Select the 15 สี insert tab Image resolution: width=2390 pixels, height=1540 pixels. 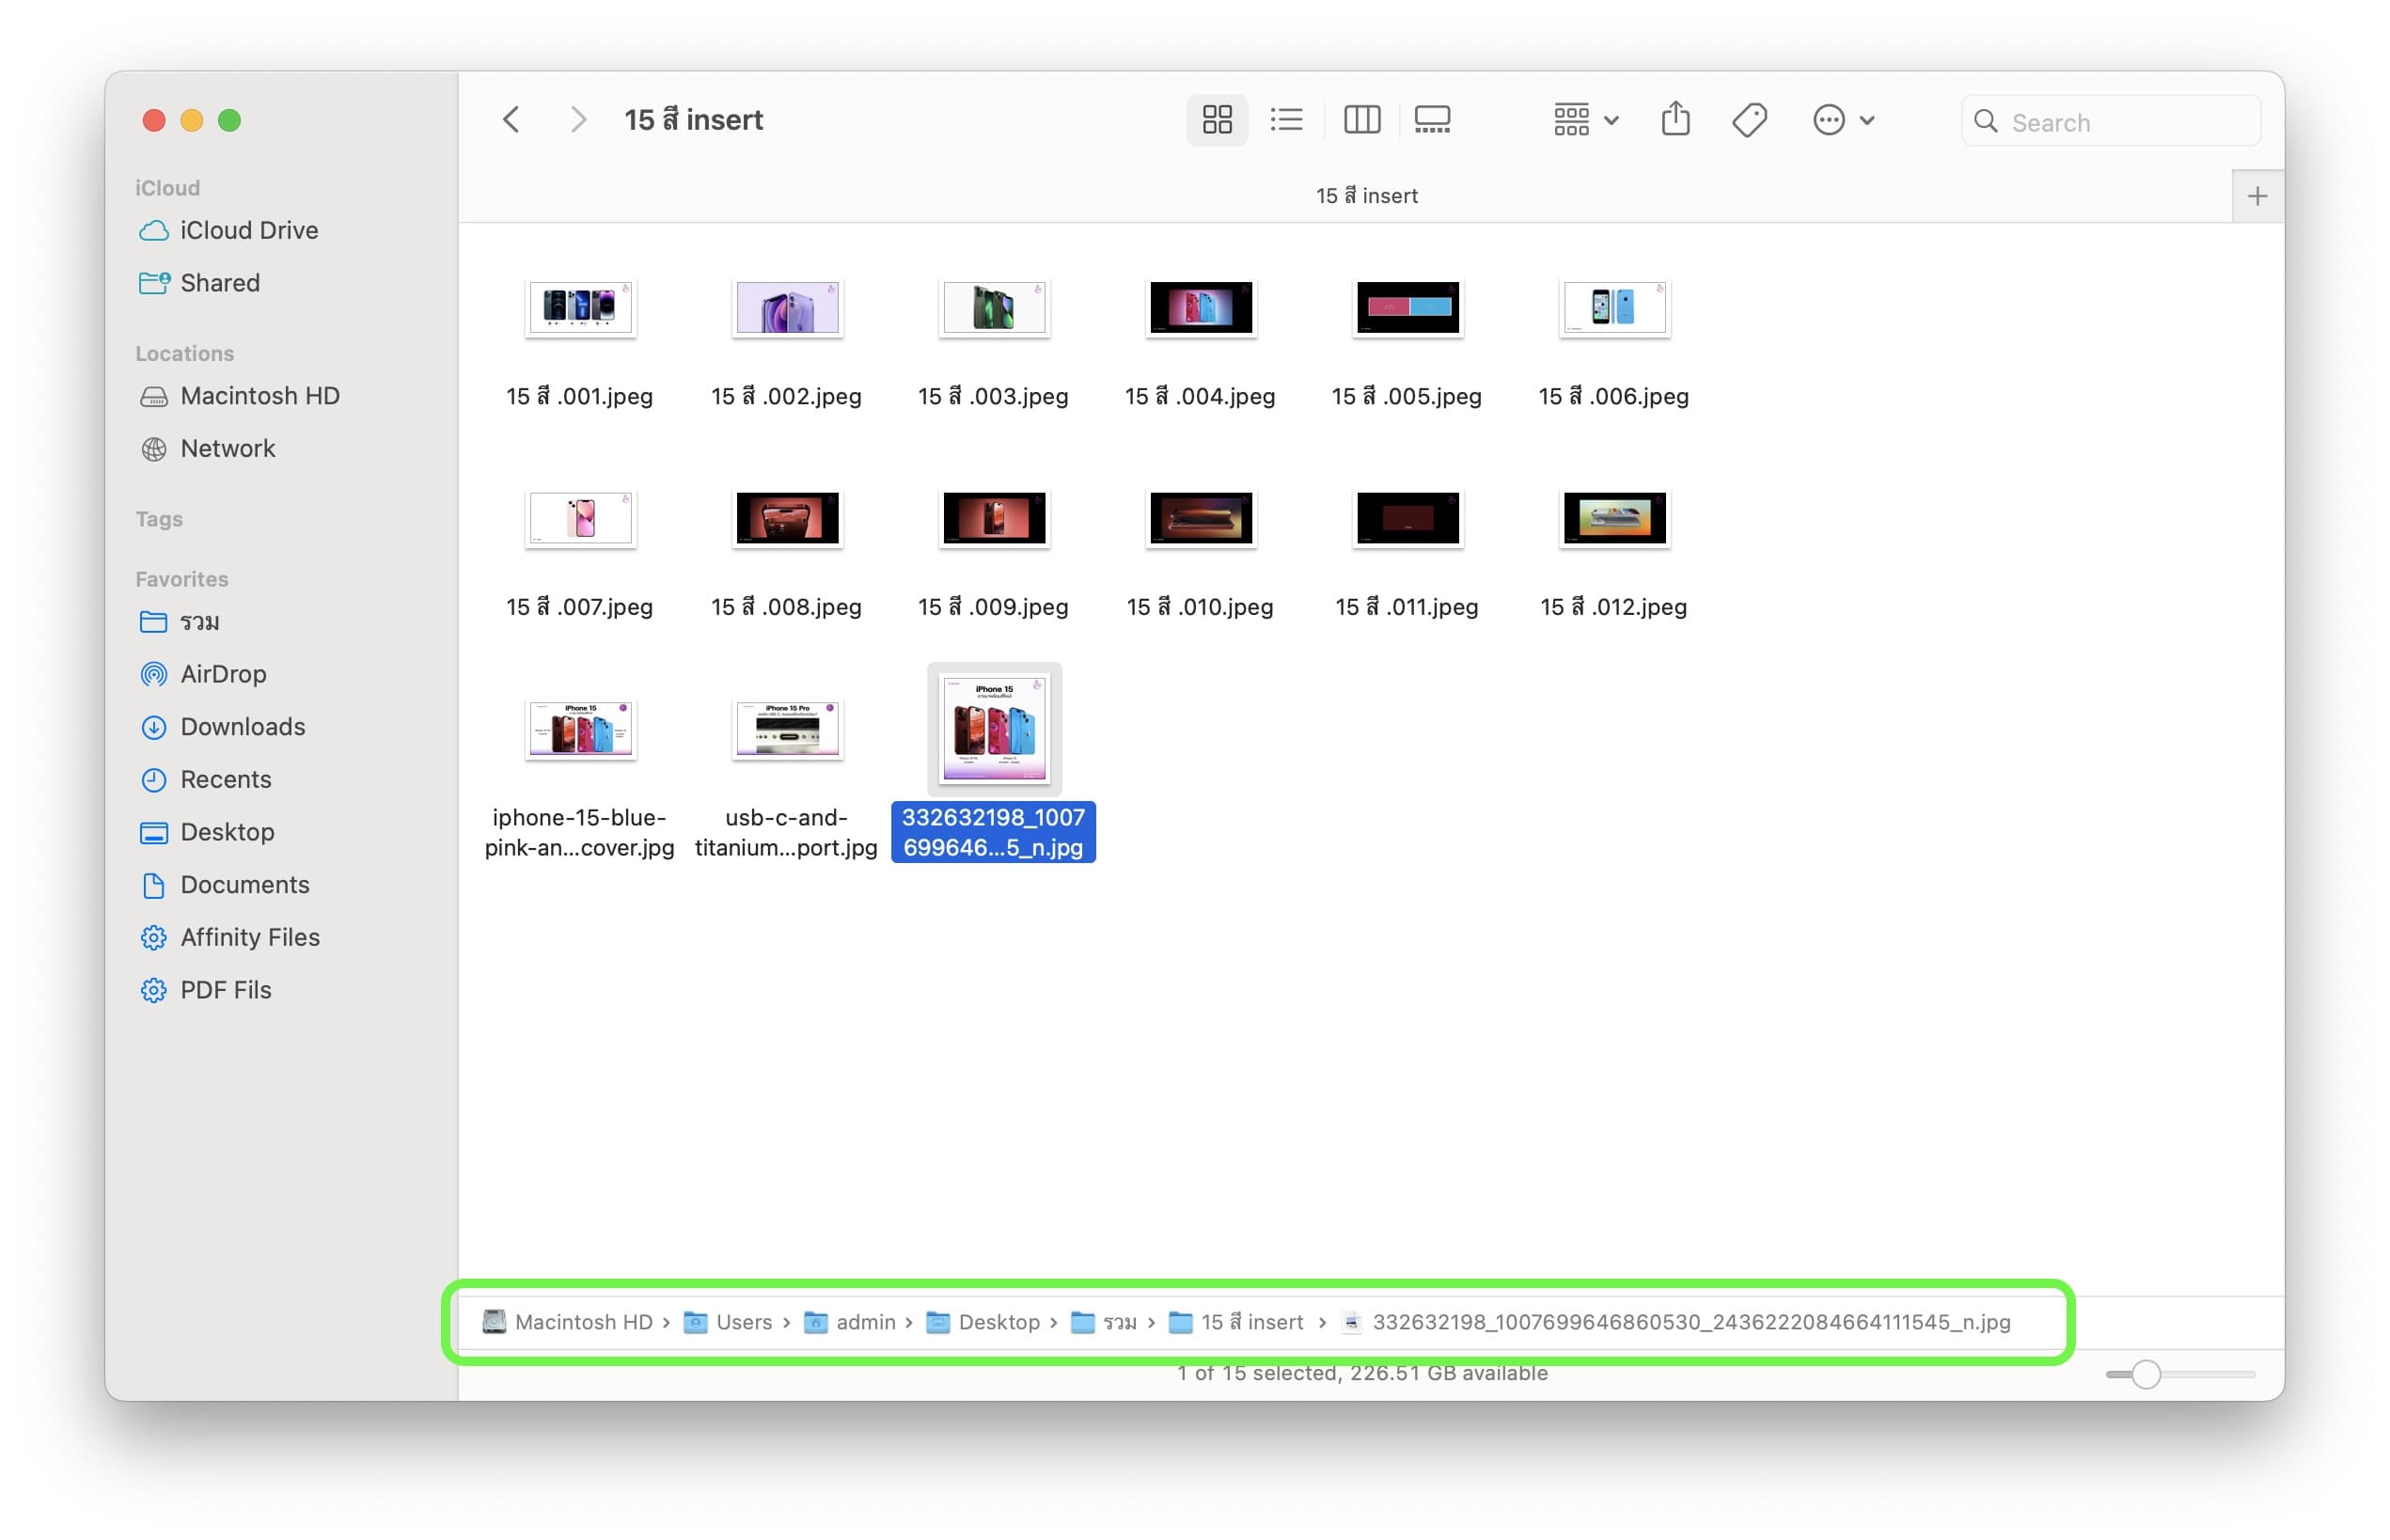(1366, 196)
